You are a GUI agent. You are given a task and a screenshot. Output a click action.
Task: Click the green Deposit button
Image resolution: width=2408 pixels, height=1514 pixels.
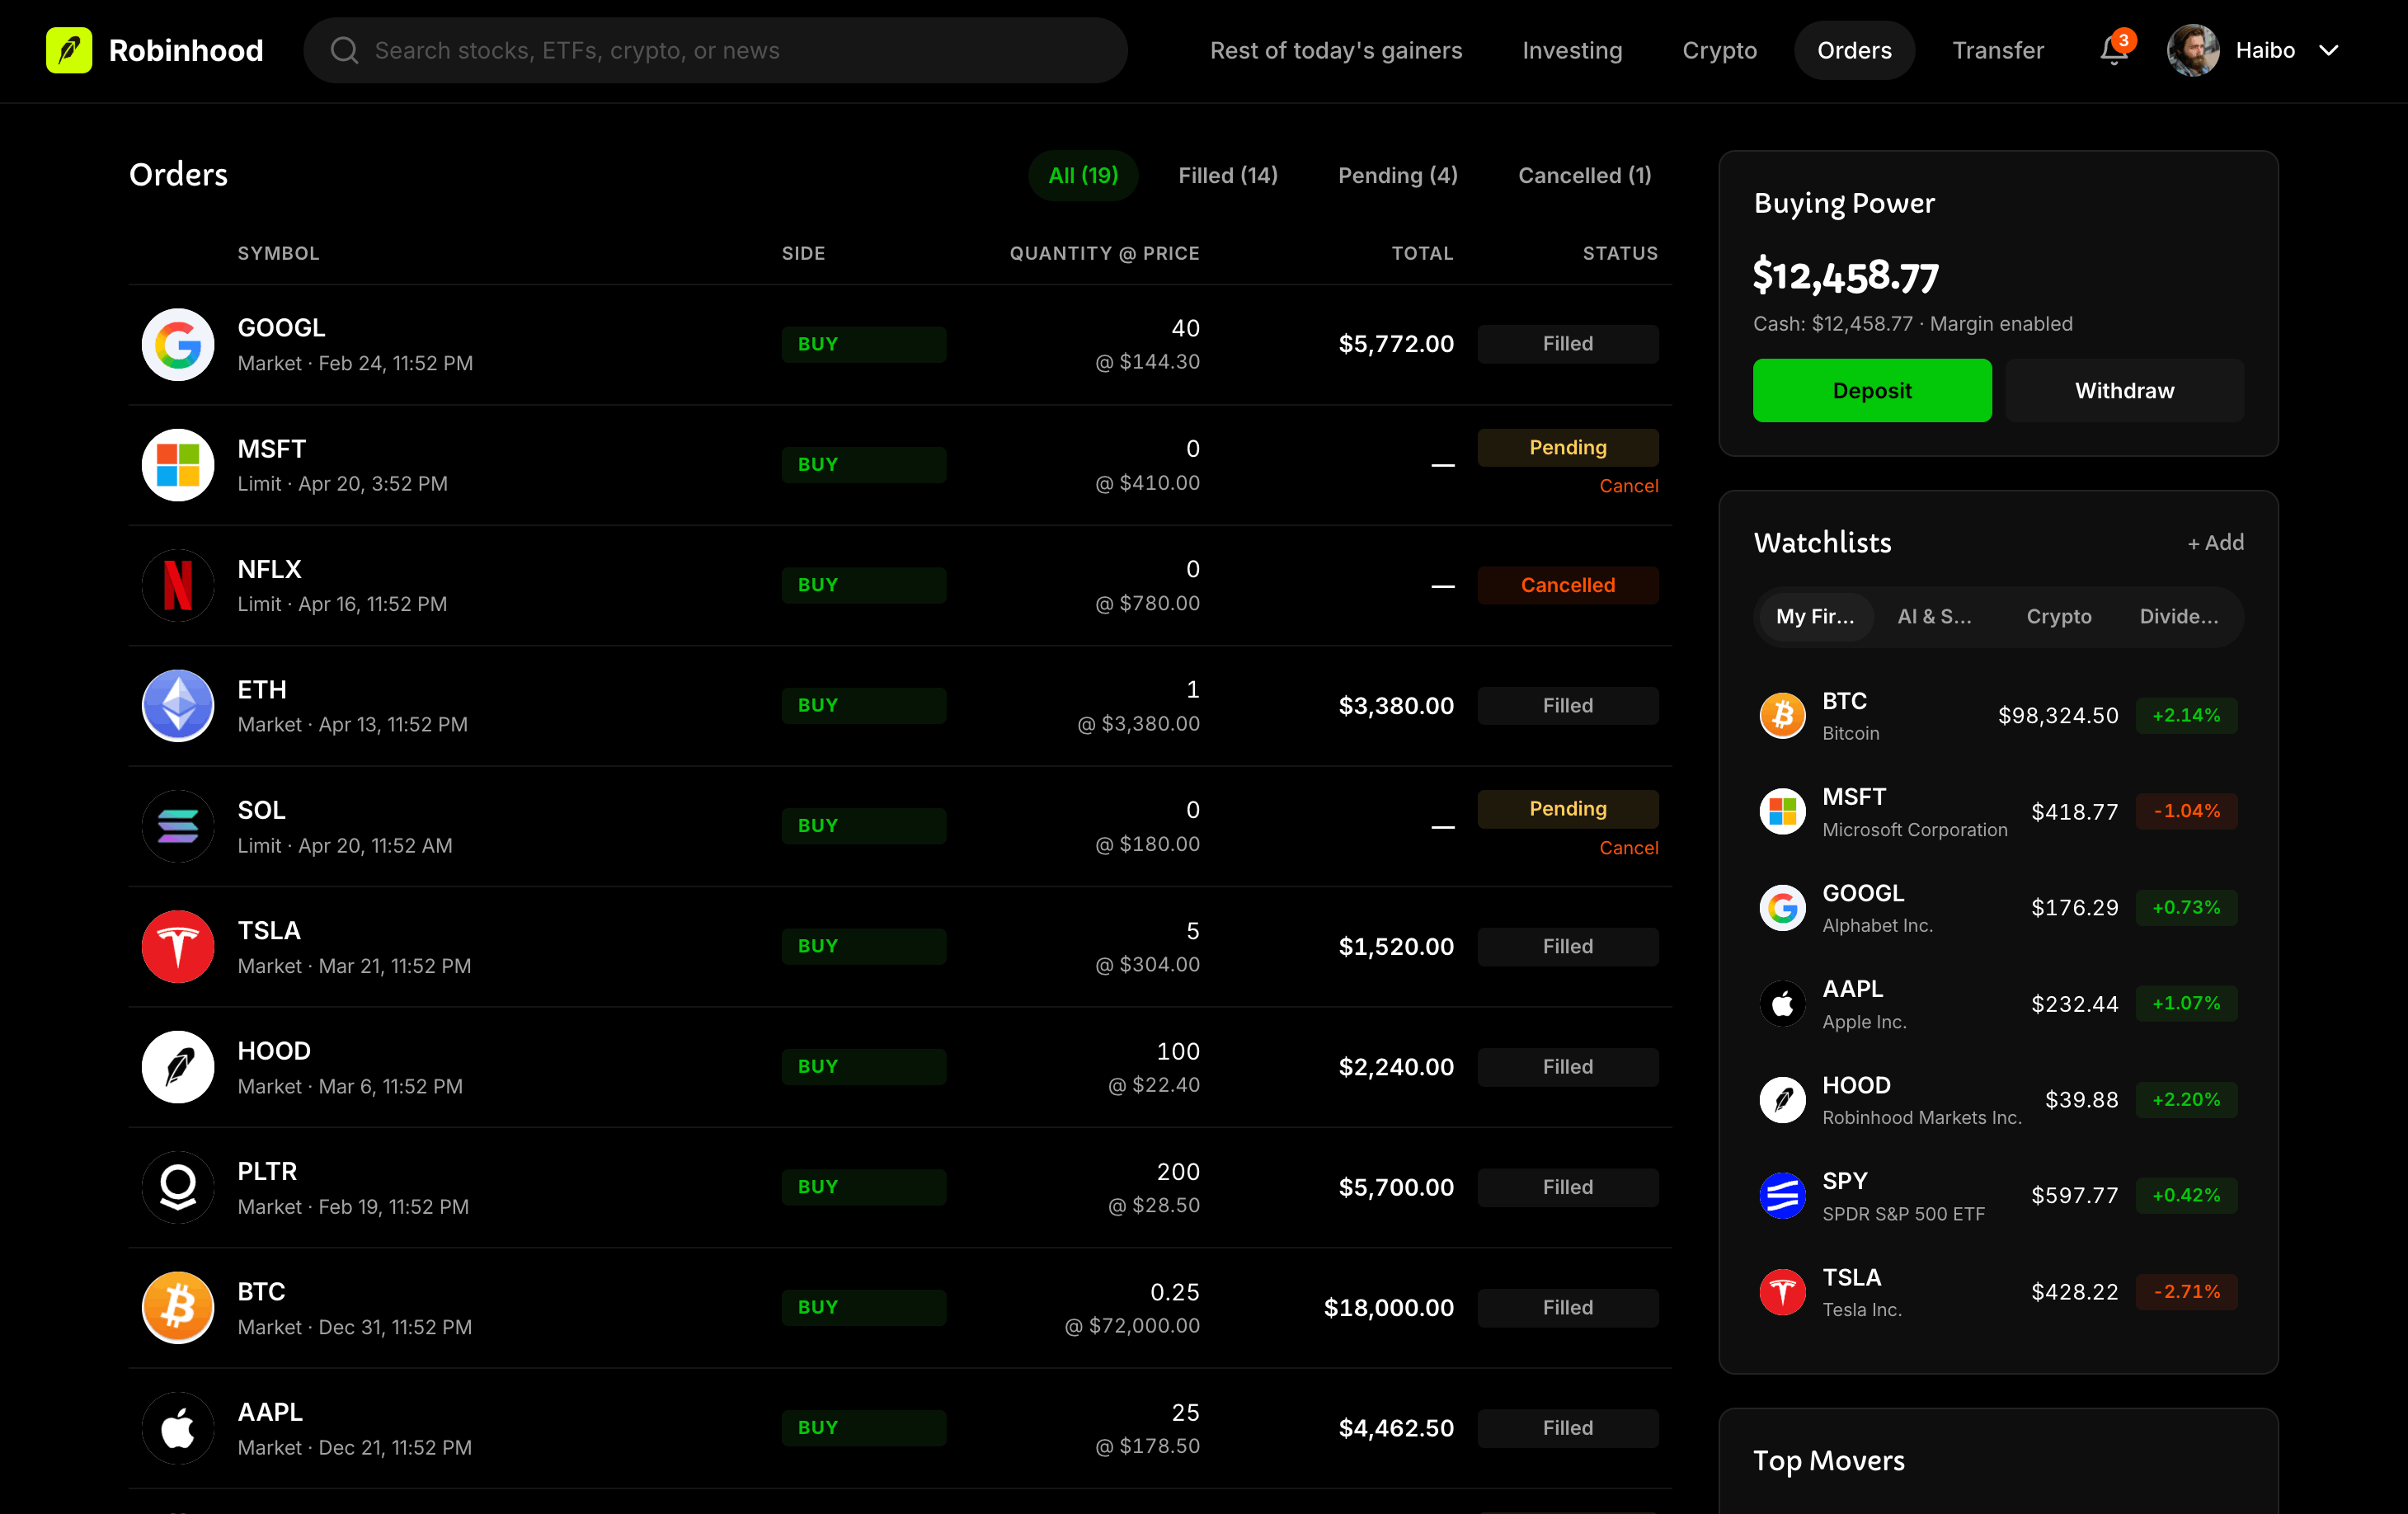click(1871, 391)
